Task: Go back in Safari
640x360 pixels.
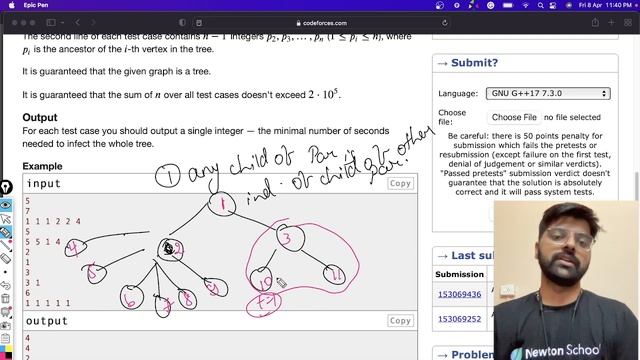Action: click(x=78, y=22)
